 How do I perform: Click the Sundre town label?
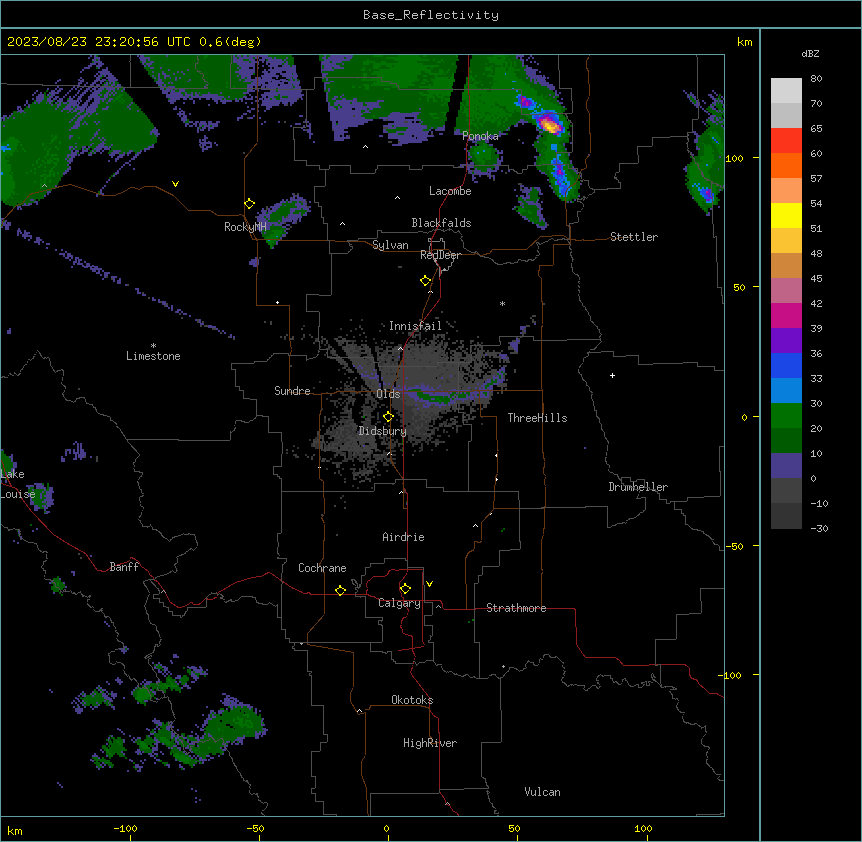(292, 391)
